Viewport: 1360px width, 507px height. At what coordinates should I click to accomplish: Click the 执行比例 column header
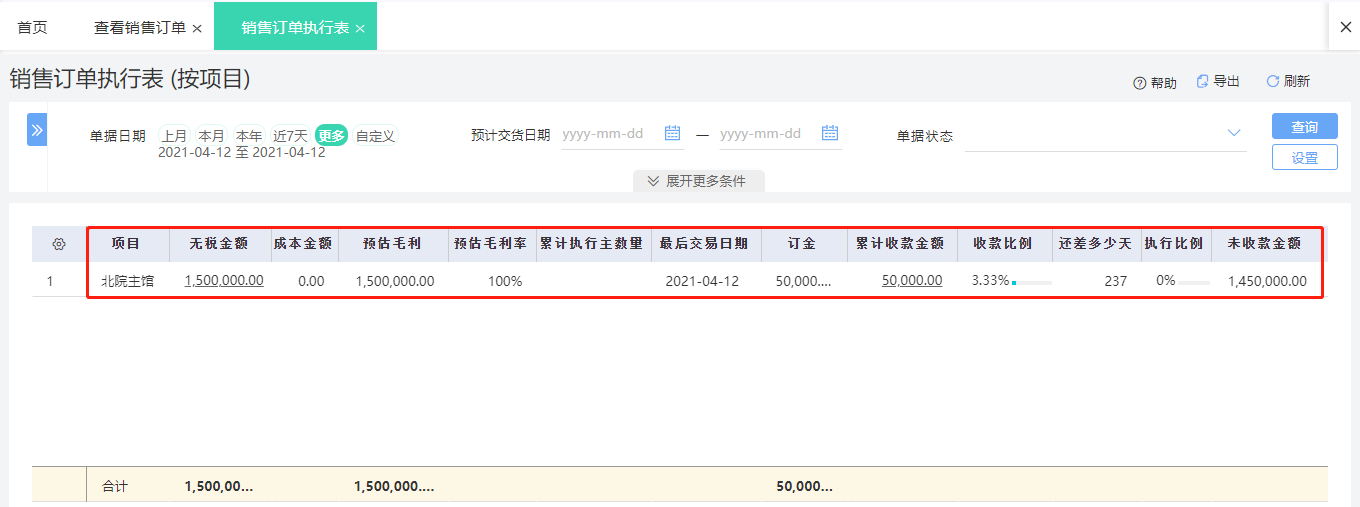[x=1174, y=244]
